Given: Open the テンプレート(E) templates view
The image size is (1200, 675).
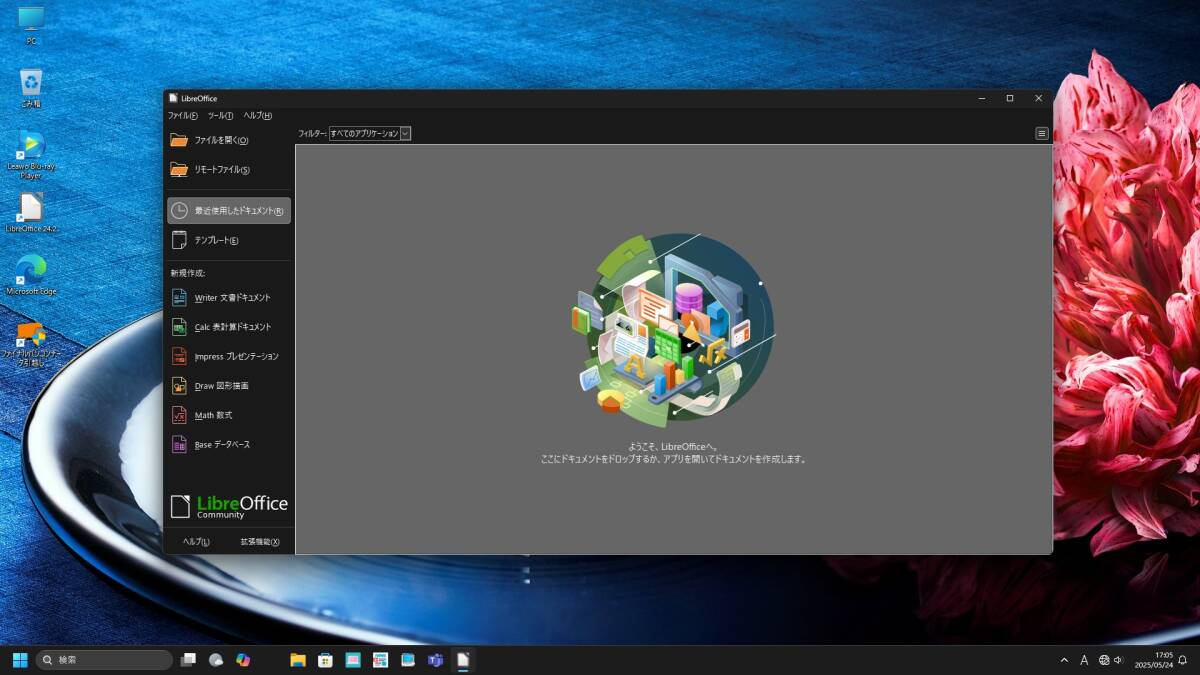Looking at the screenshot, I should click(229, 240).
